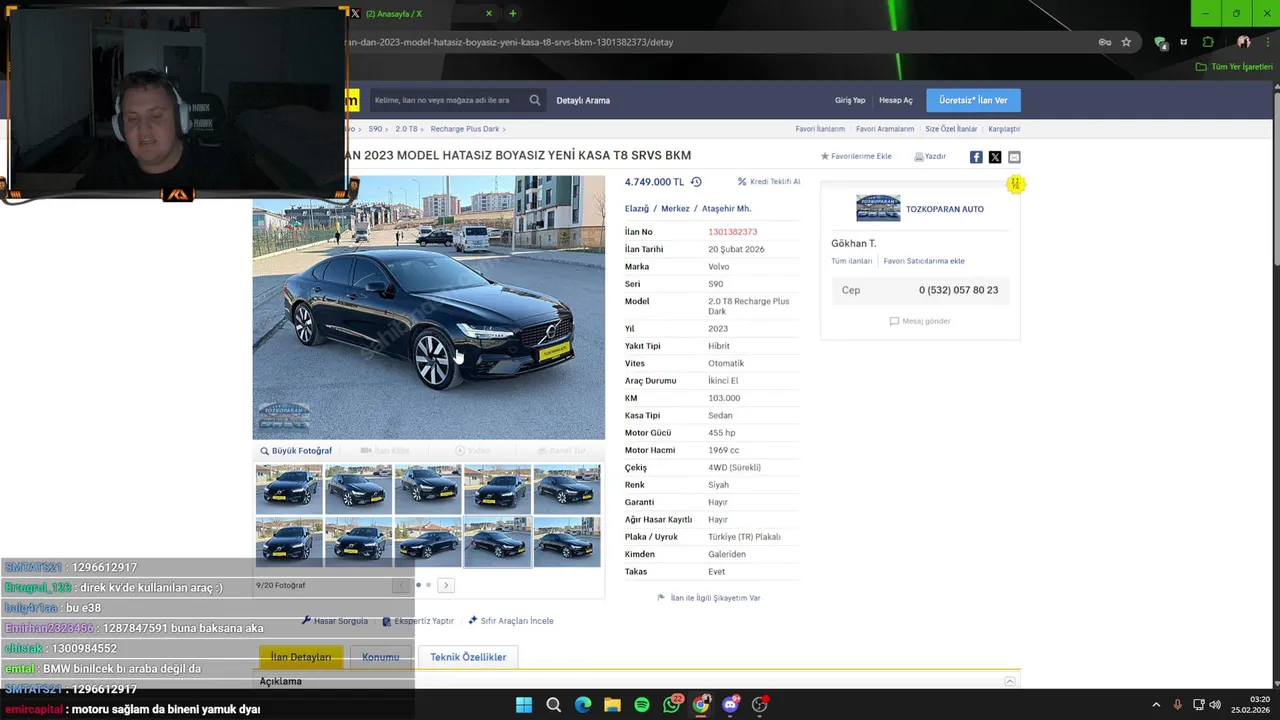Viewport: 1280px width, 720px height.
Task: Click the microphone icon in system tray
Action: point(1177,705)
